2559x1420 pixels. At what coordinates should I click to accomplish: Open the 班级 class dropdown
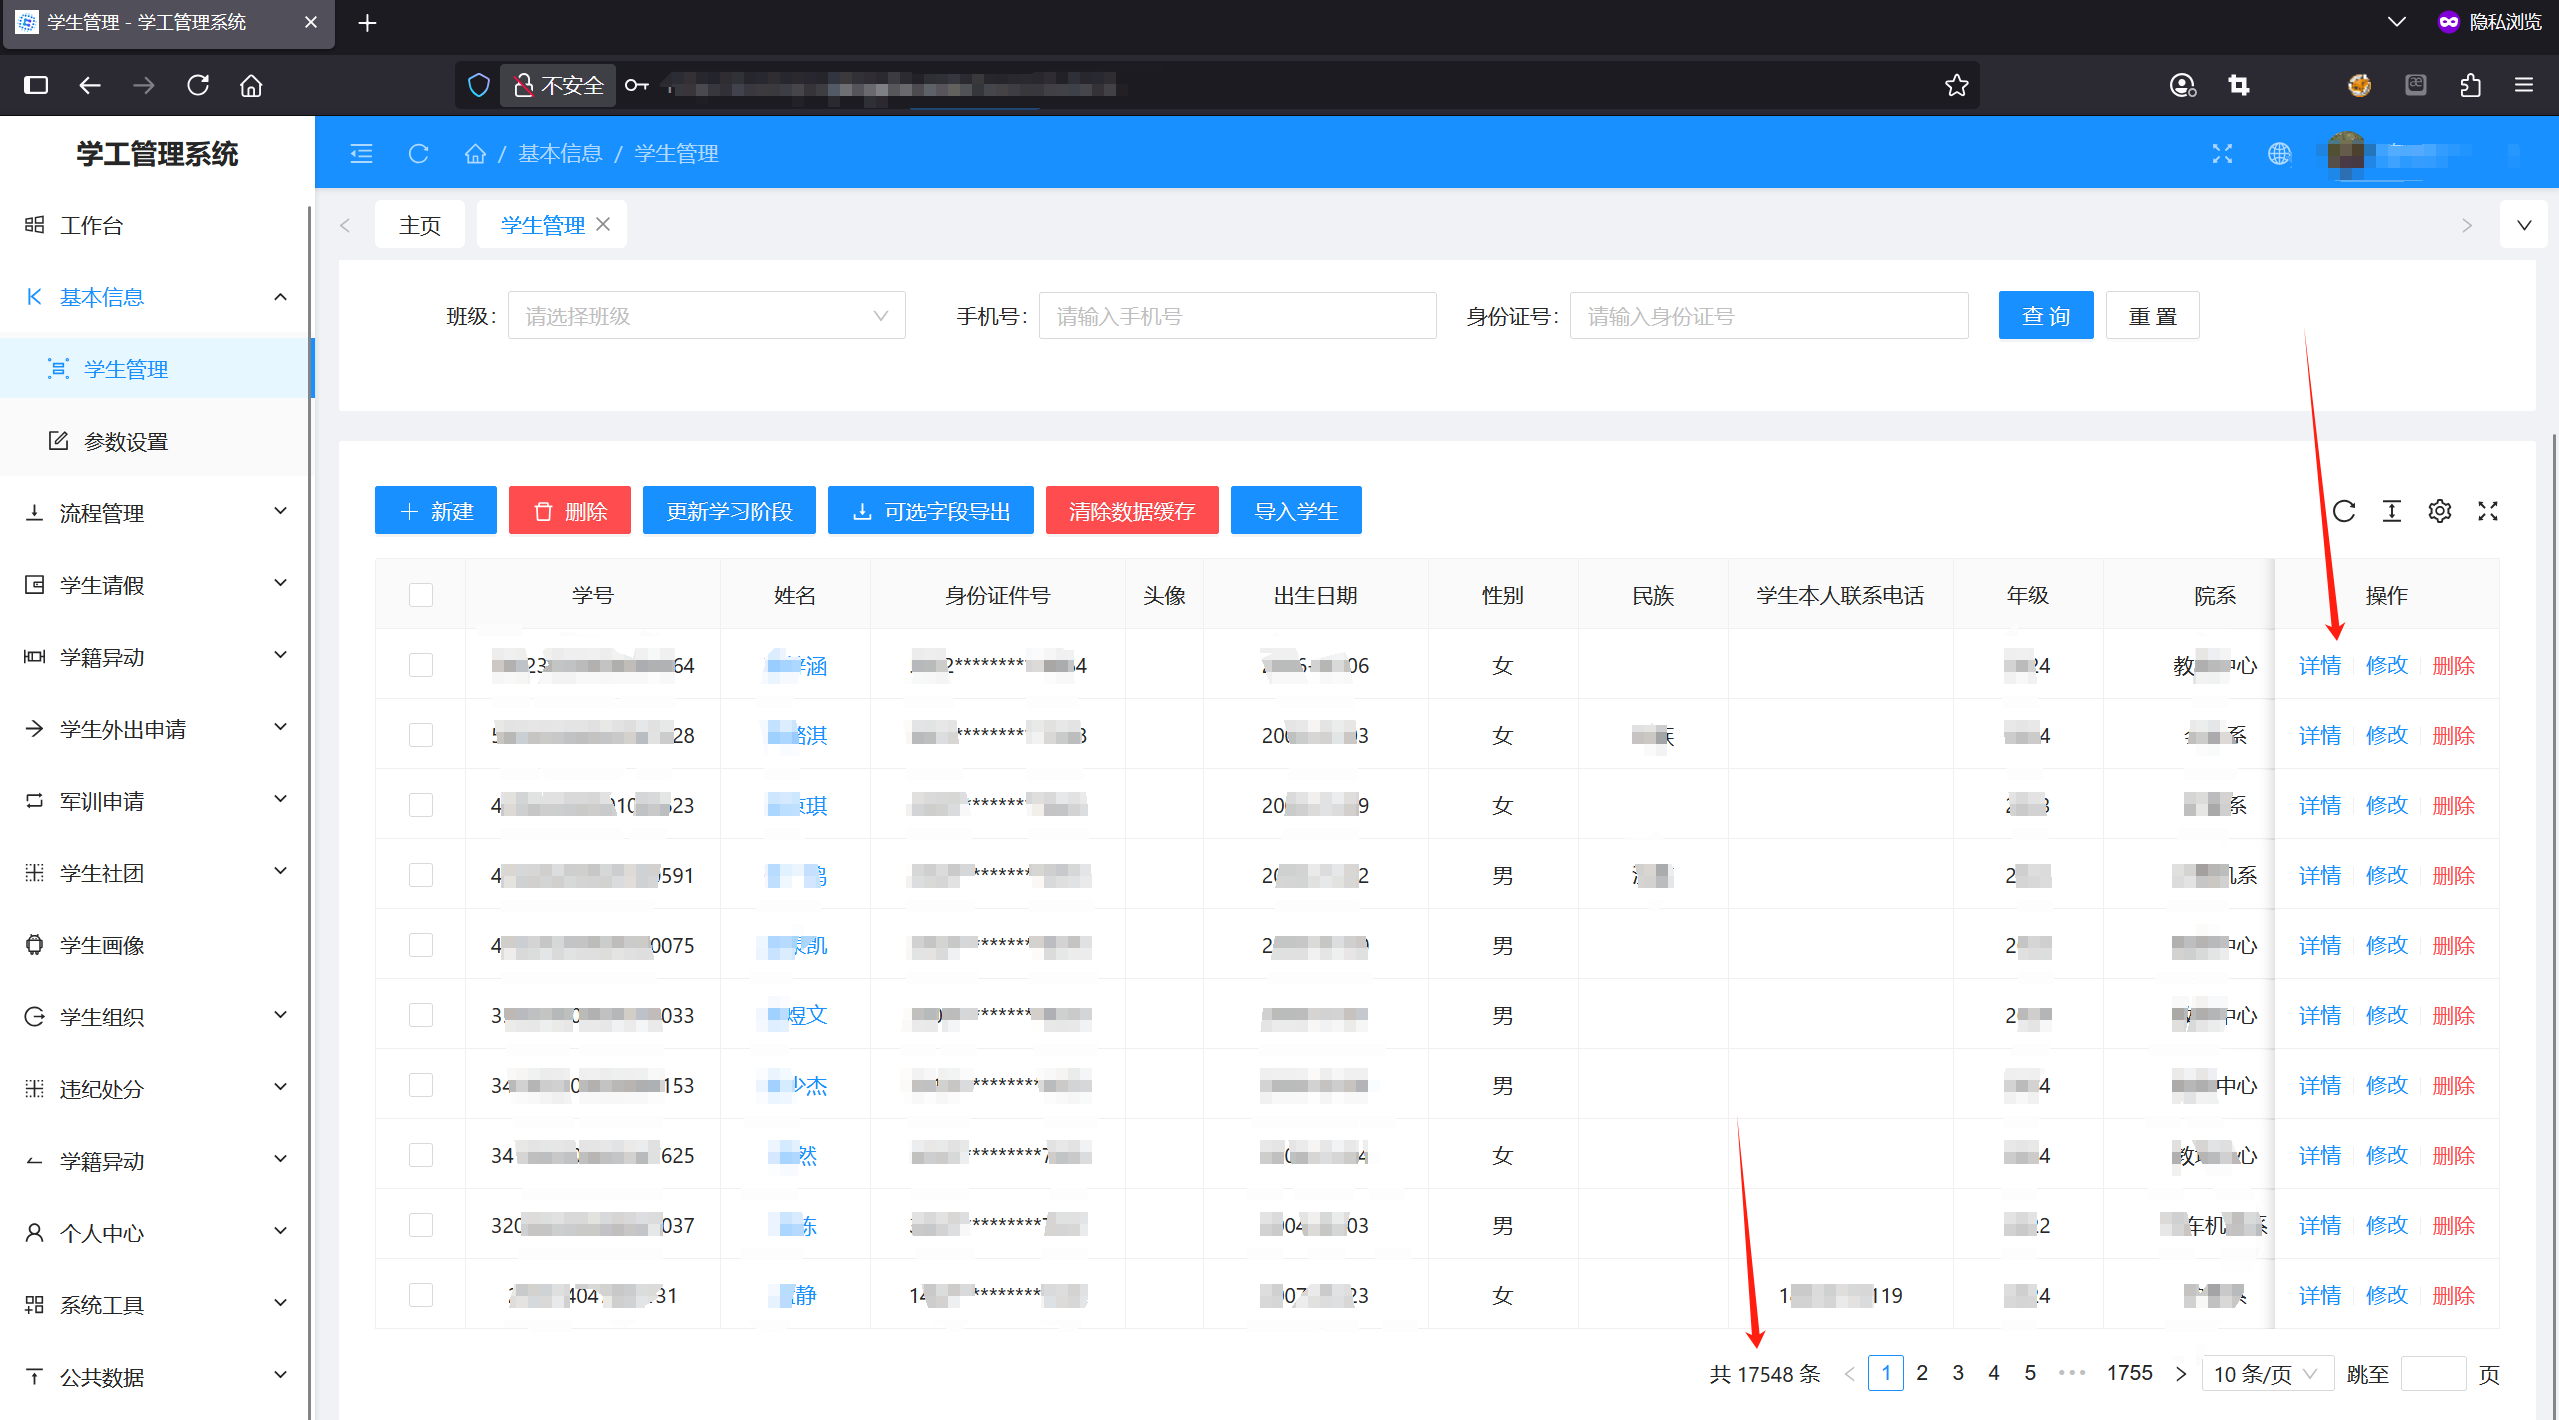point(706,316)
